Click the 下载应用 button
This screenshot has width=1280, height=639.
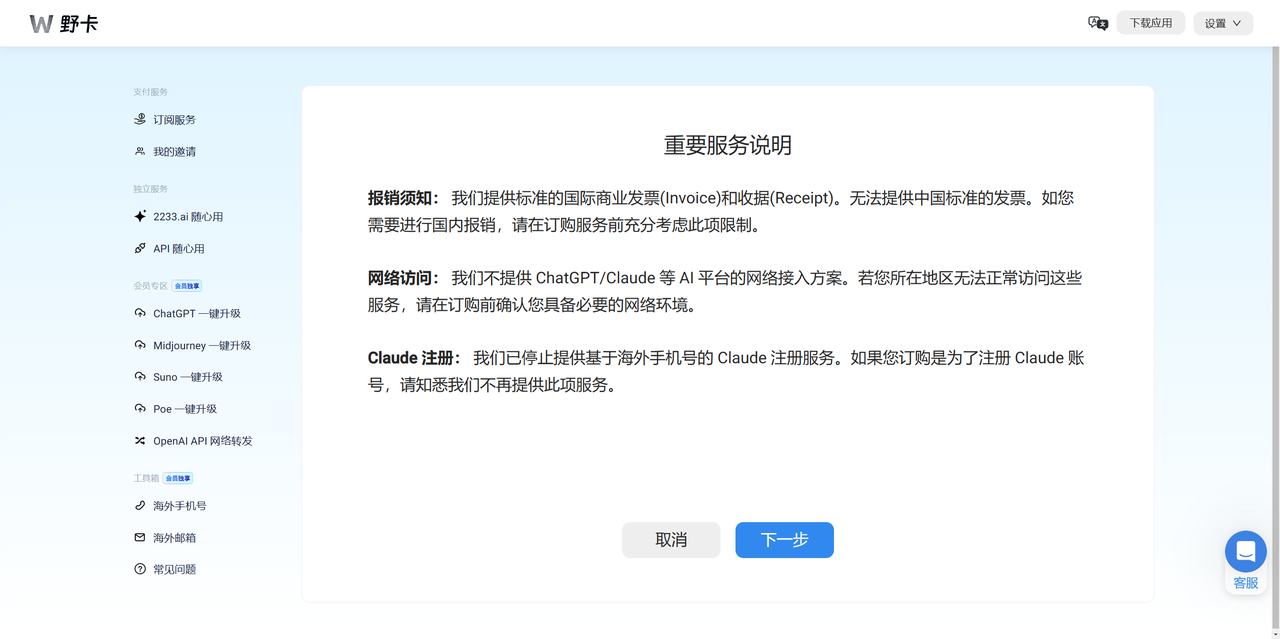pyautogui.click(x=1151, y=23)
